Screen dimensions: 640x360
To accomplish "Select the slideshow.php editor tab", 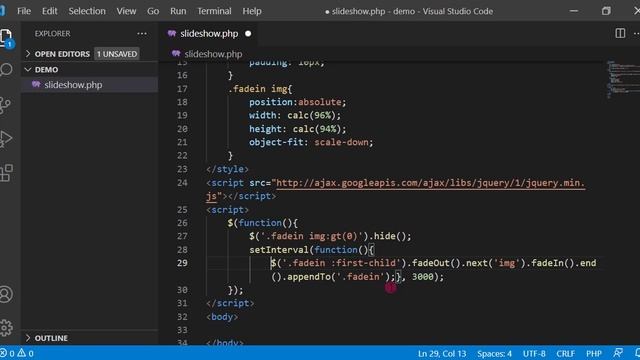I will click(x=209, y=34).
